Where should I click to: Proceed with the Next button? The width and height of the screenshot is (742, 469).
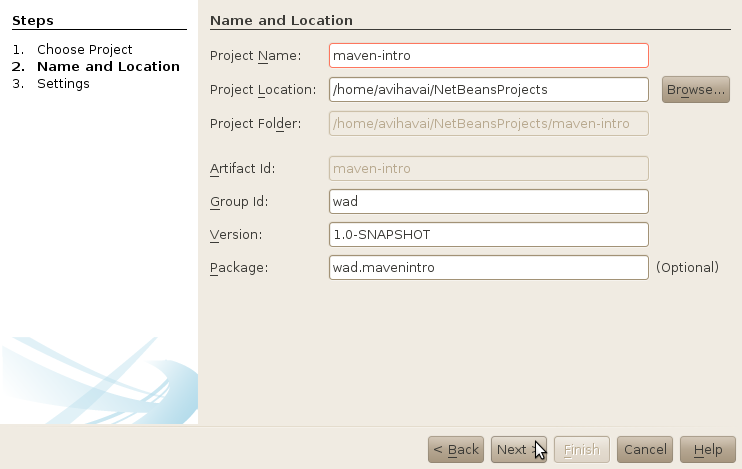click(519, 450)
